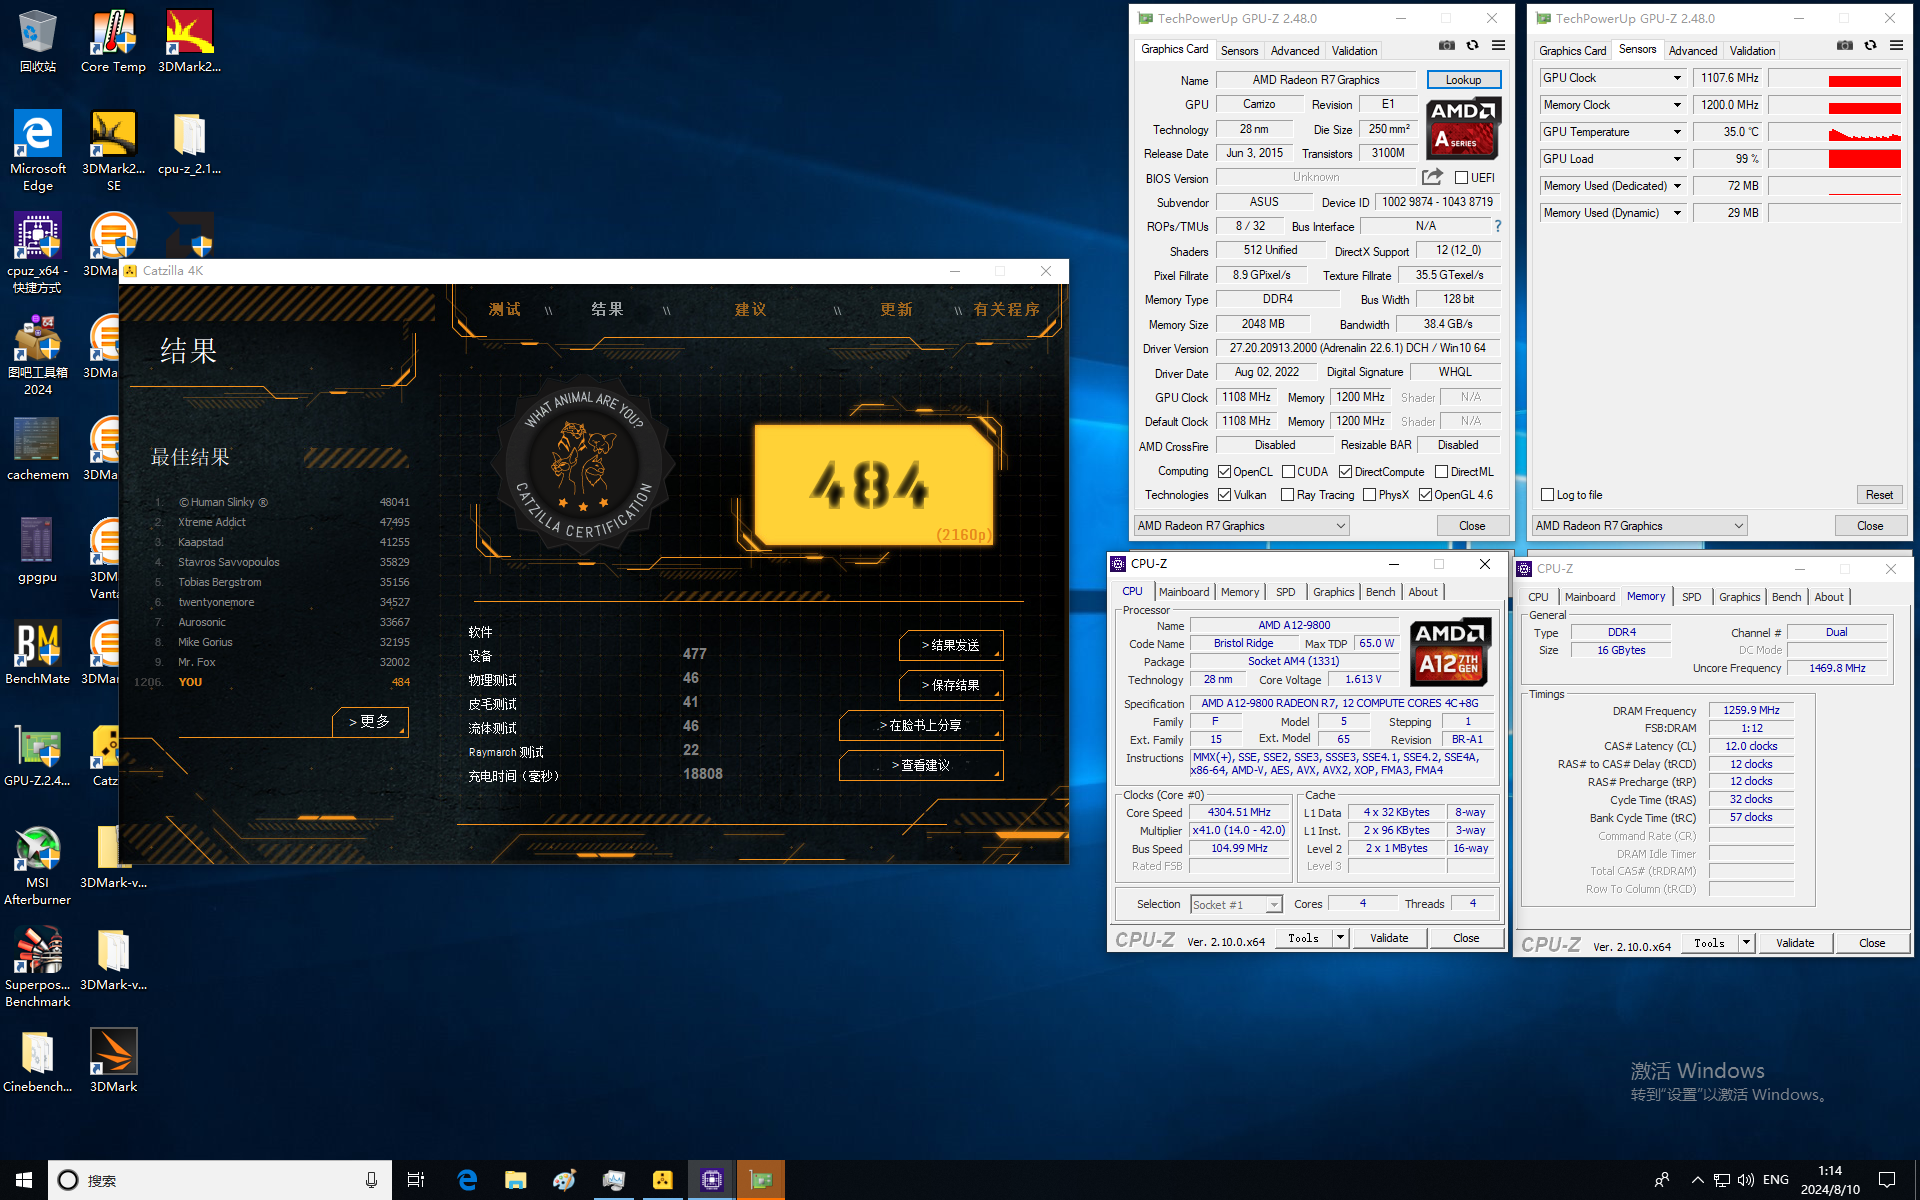1920x1200 pixels.
Task: Open the GPU Load sensor dropdown
Action: pos(1677,159)
